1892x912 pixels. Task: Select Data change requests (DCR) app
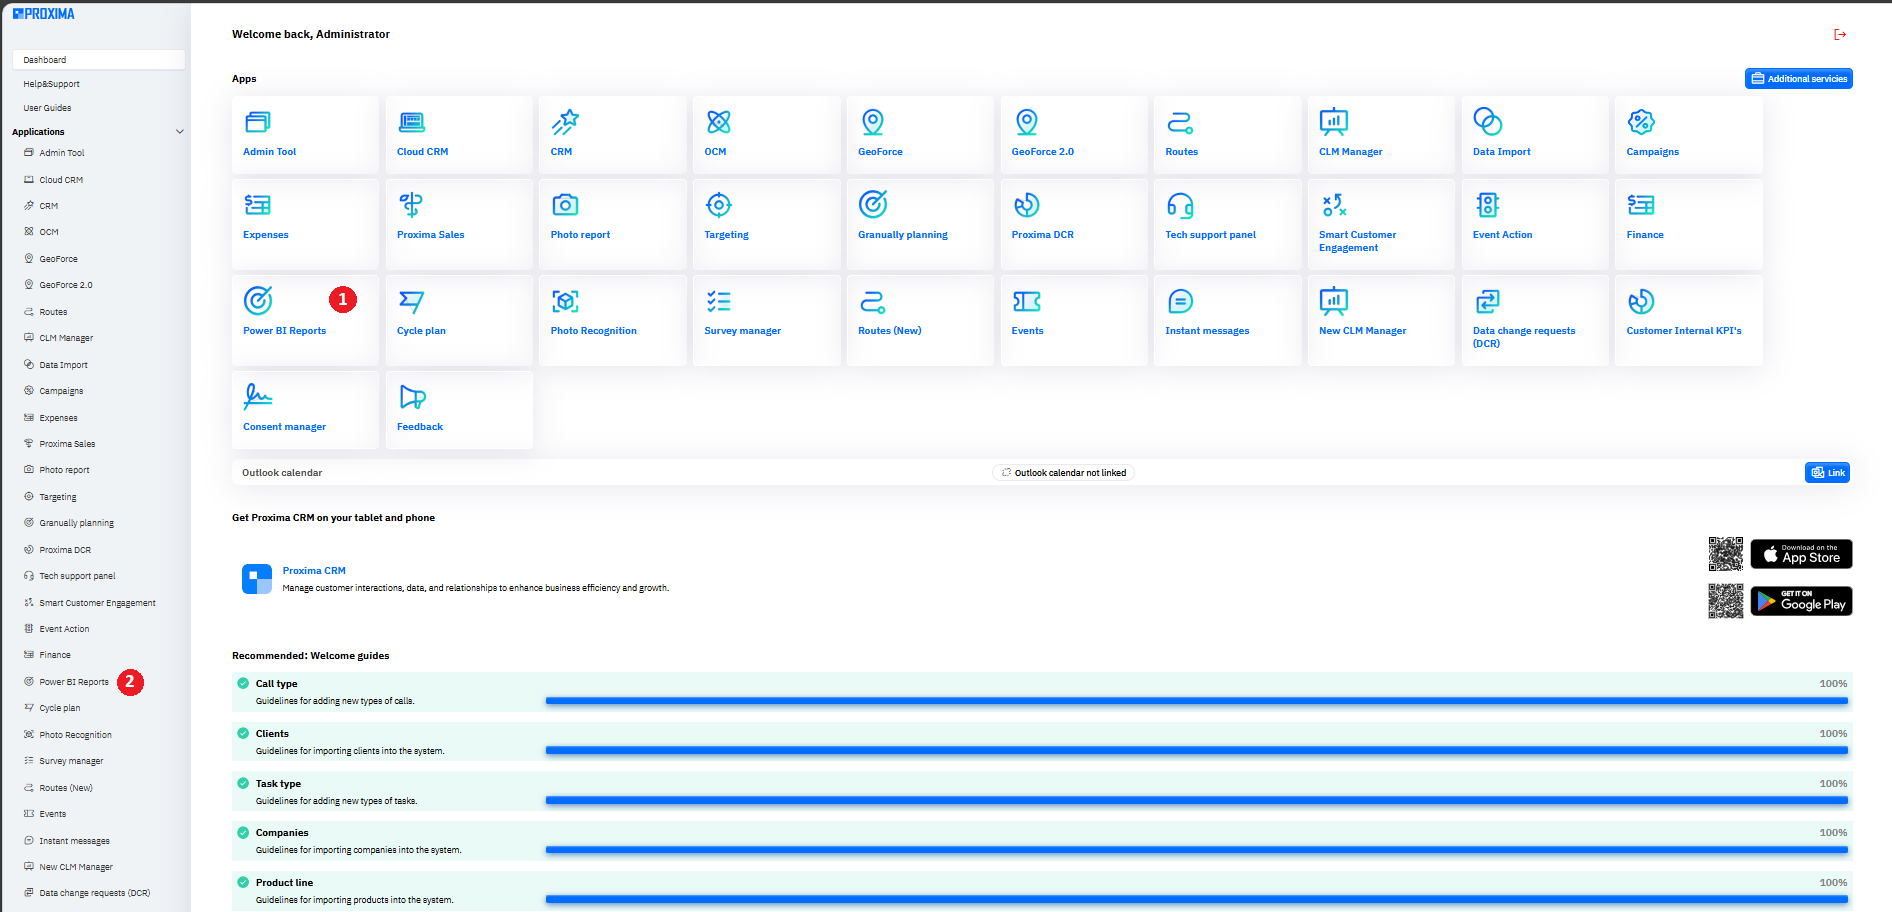pos(1534,318)
